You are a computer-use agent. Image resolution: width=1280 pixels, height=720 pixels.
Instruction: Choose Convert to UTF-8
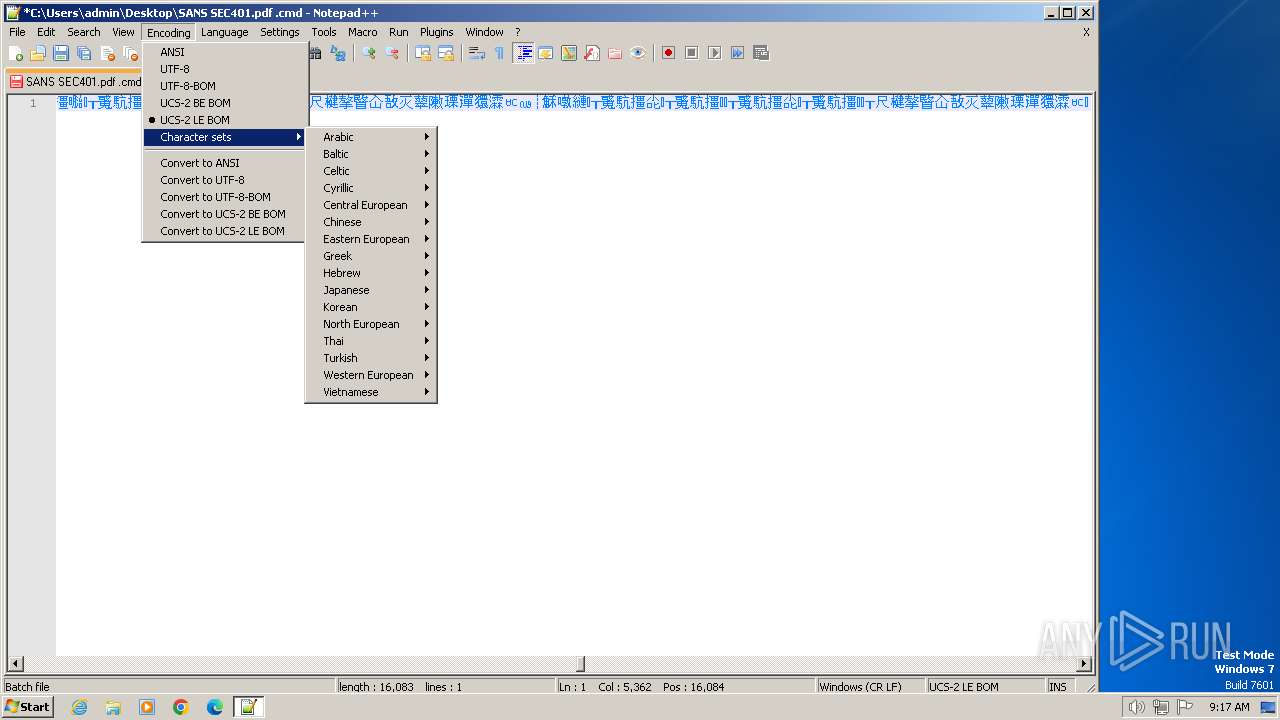tap(225, 180)
